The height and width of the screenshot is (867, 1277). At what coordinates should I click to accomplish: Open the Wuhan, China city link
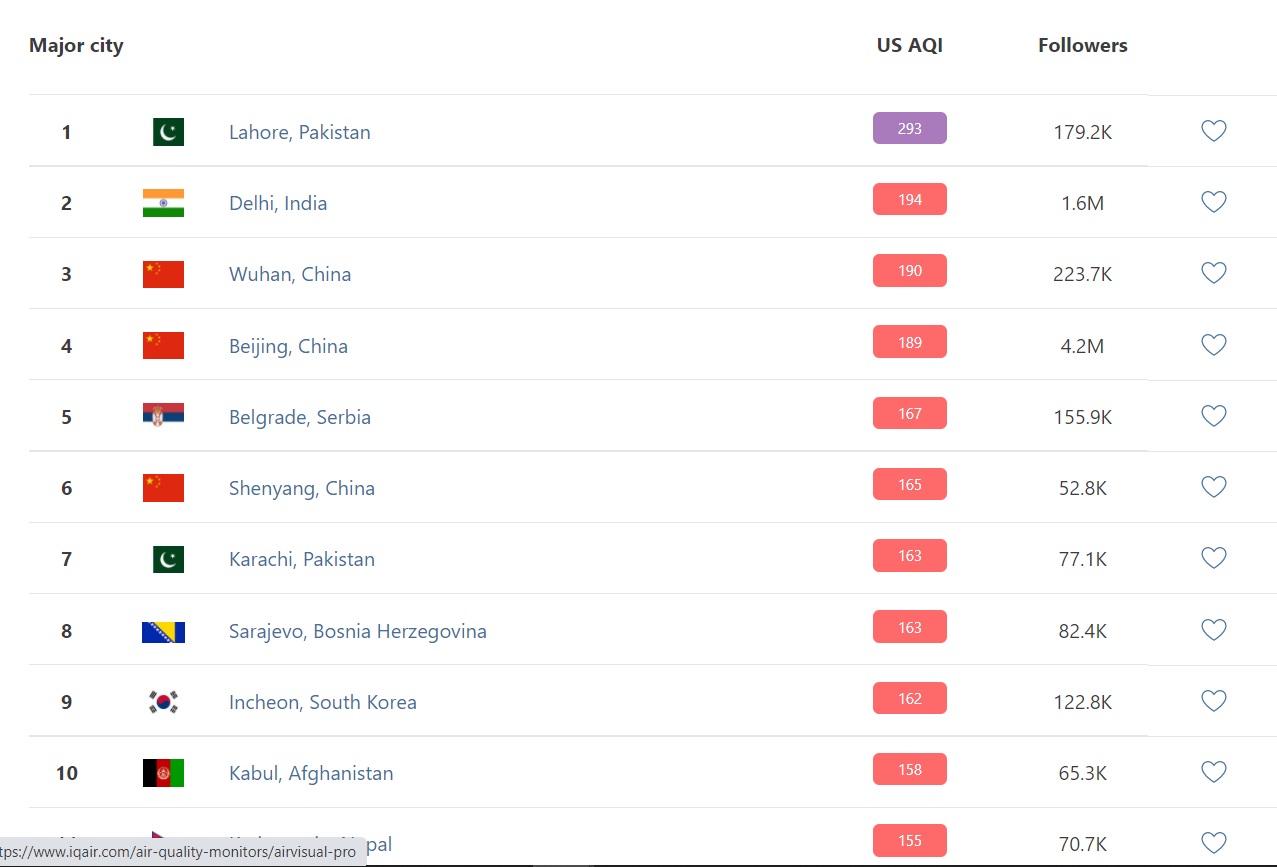pyautogui.click(x=290, y=274)
